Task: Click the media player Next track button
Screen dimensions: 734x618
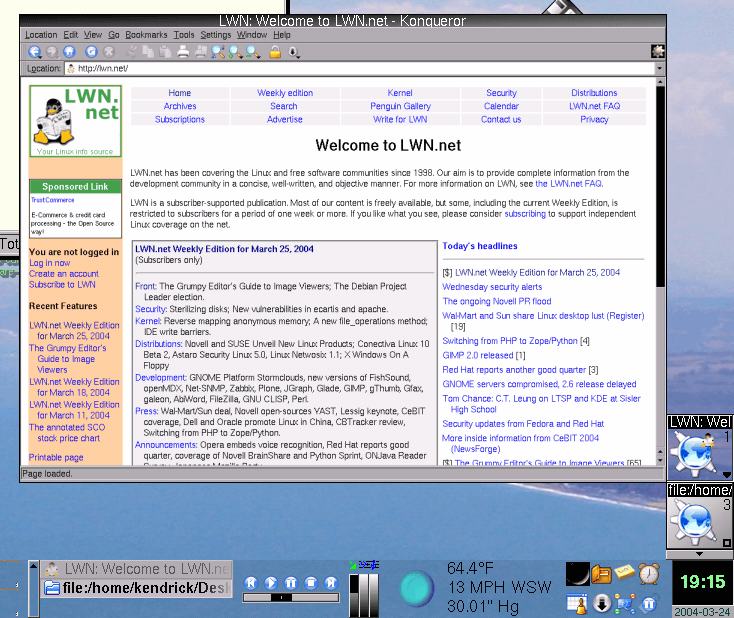Action: click(331, 582)
